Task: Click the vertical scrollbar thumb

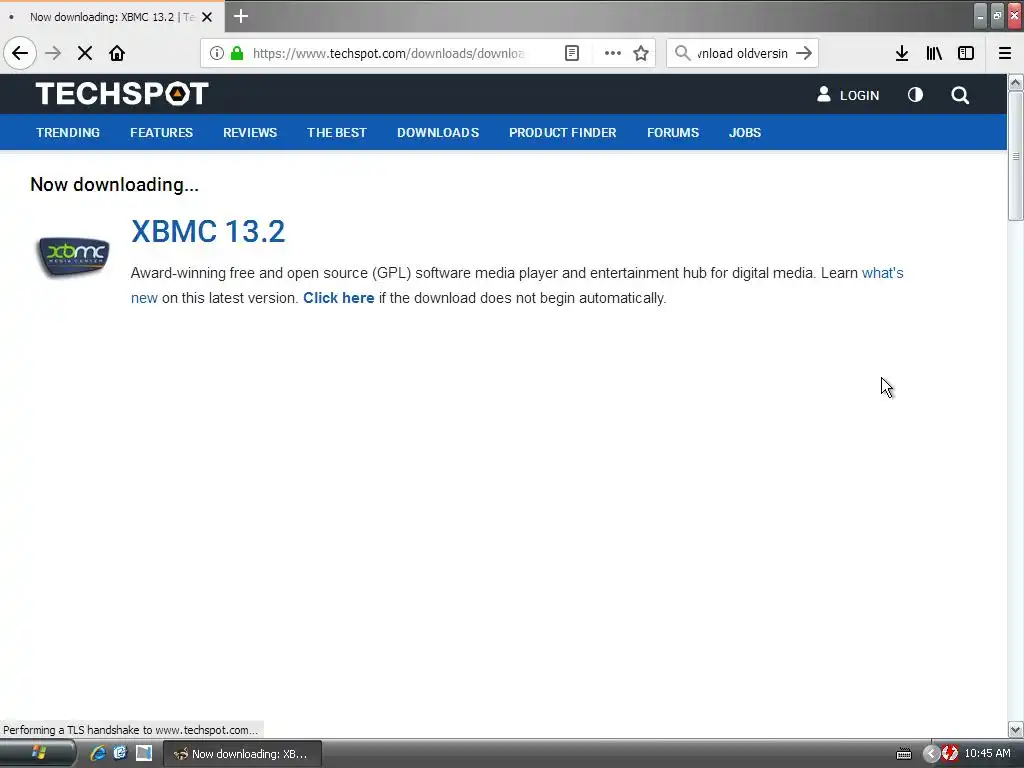Action: [1016, 156]
